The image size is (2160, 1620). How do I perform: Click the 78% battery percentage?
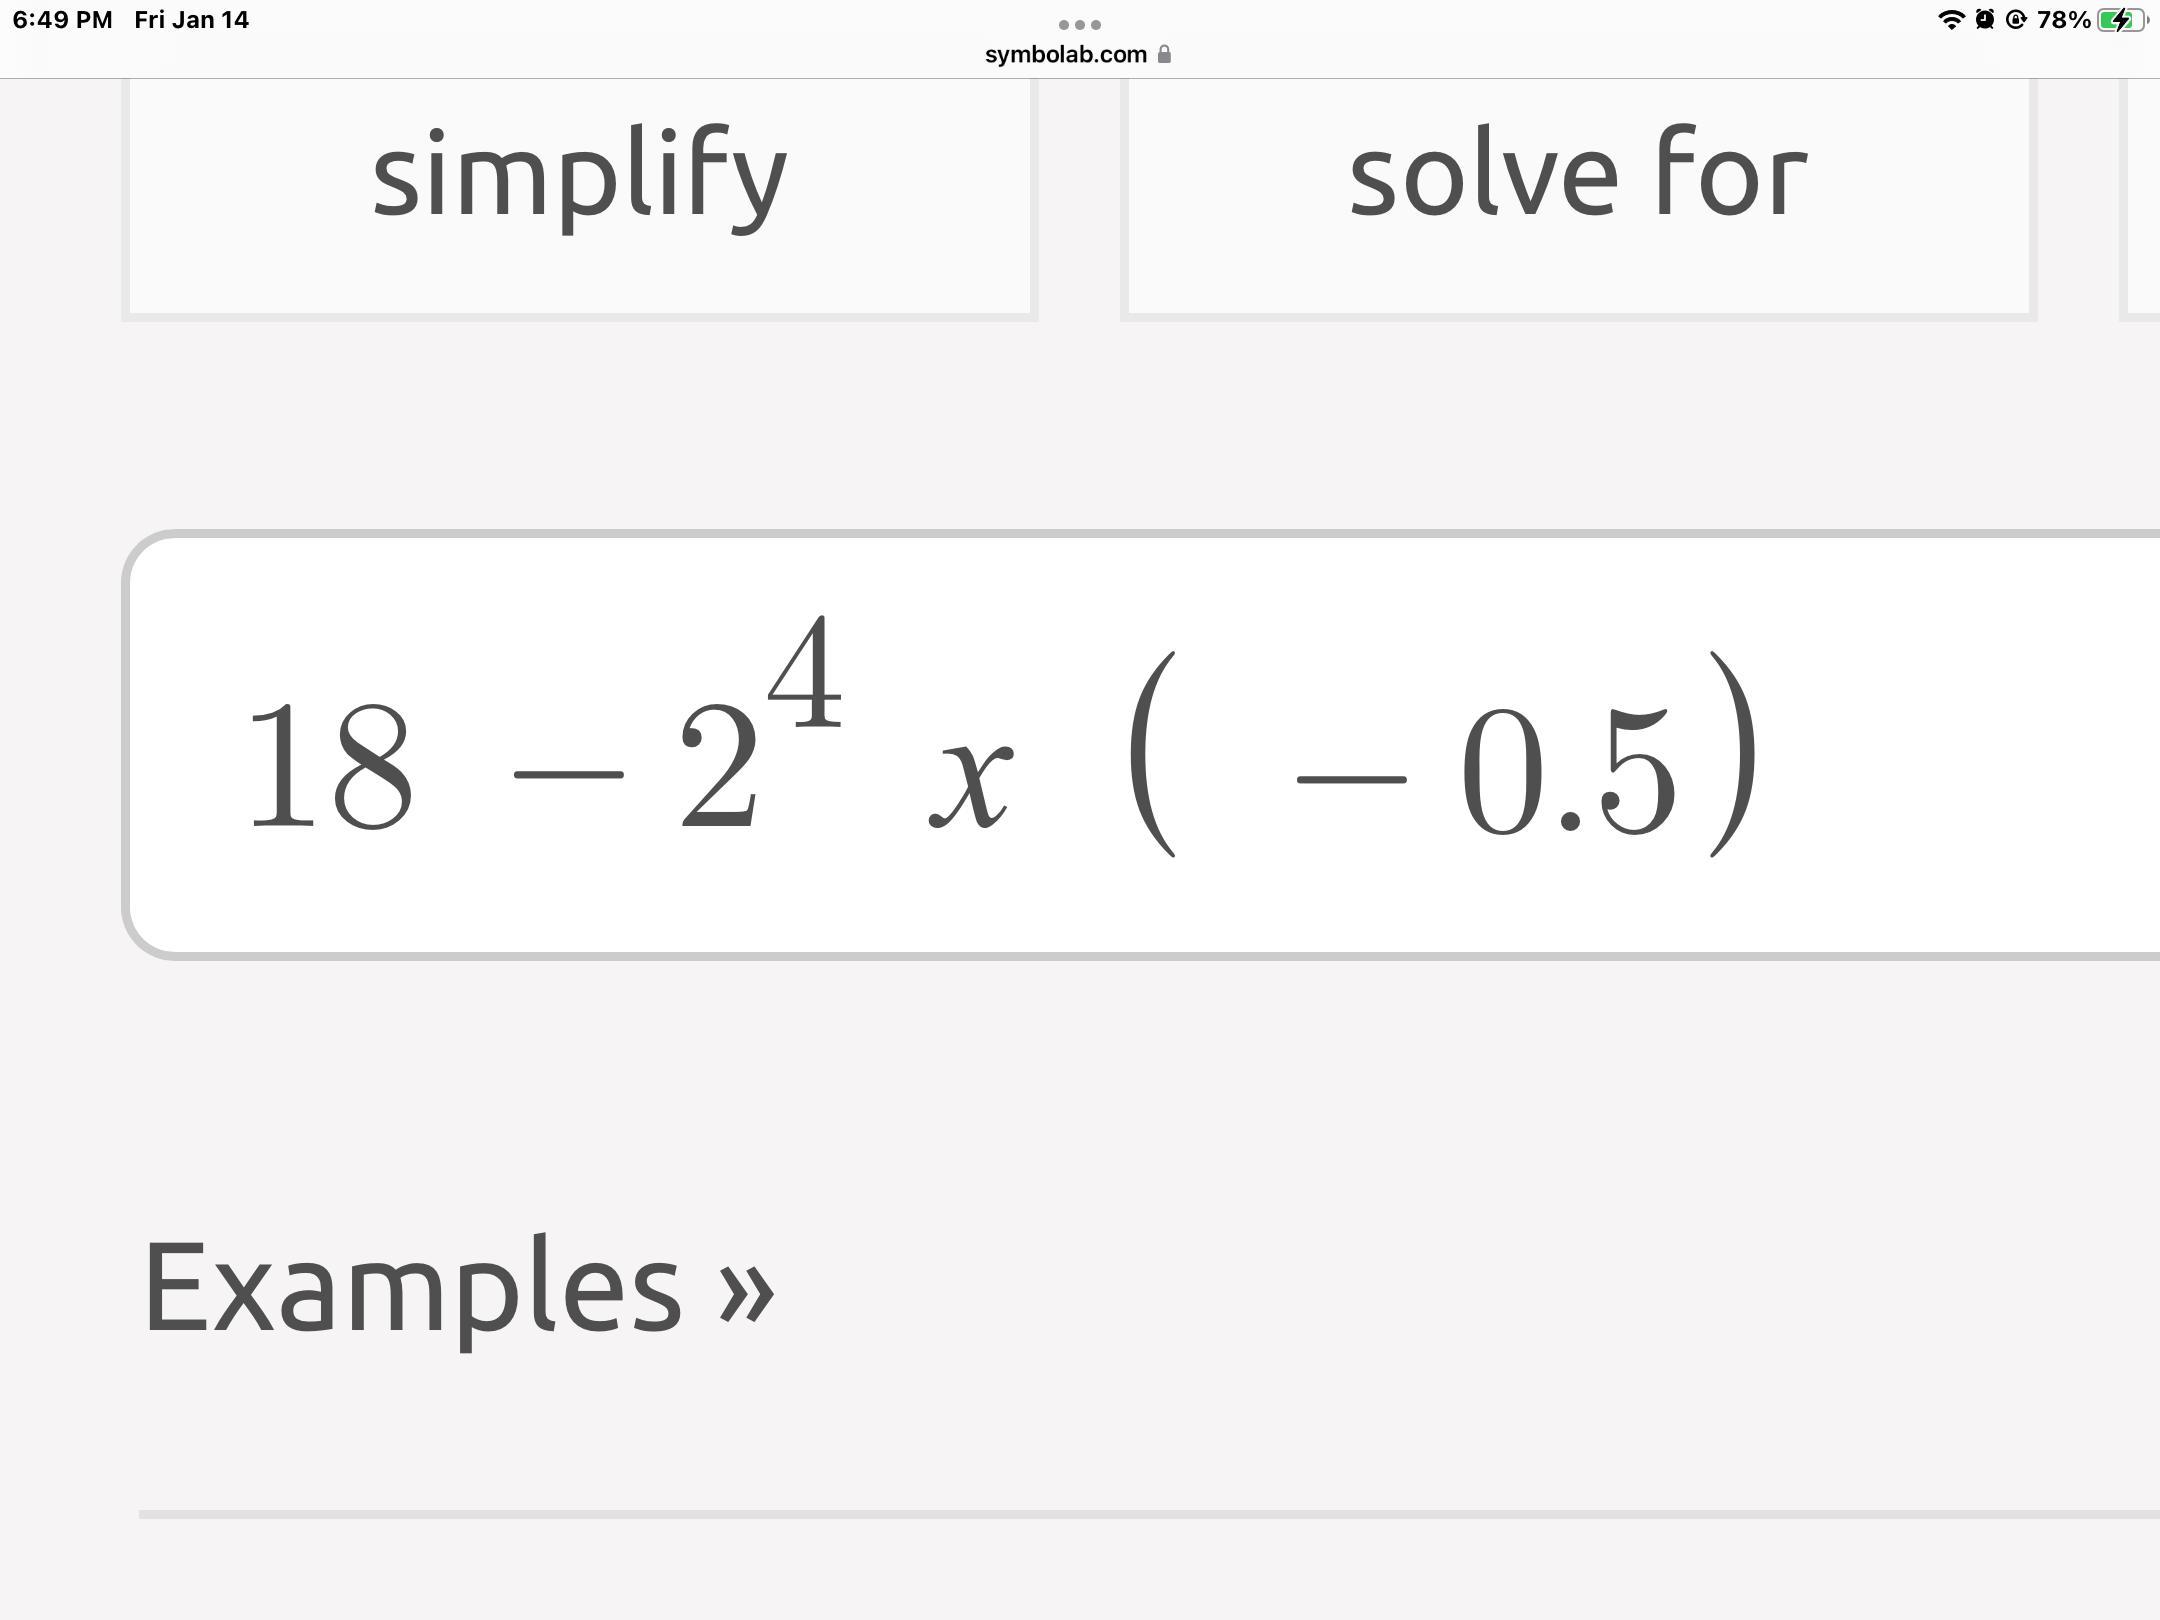click(x=2063, y=20)
